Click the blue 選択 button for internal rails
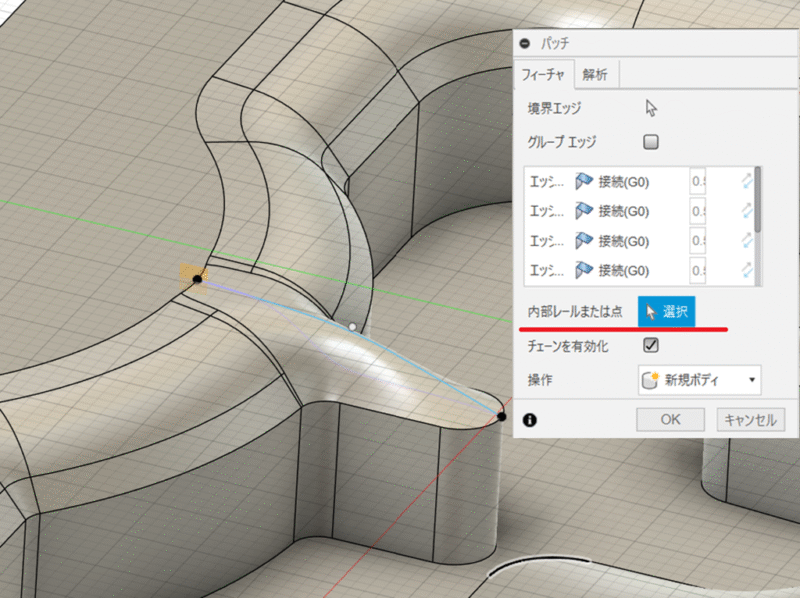This screenshot has height=598, width=800. tap(667, 312)
